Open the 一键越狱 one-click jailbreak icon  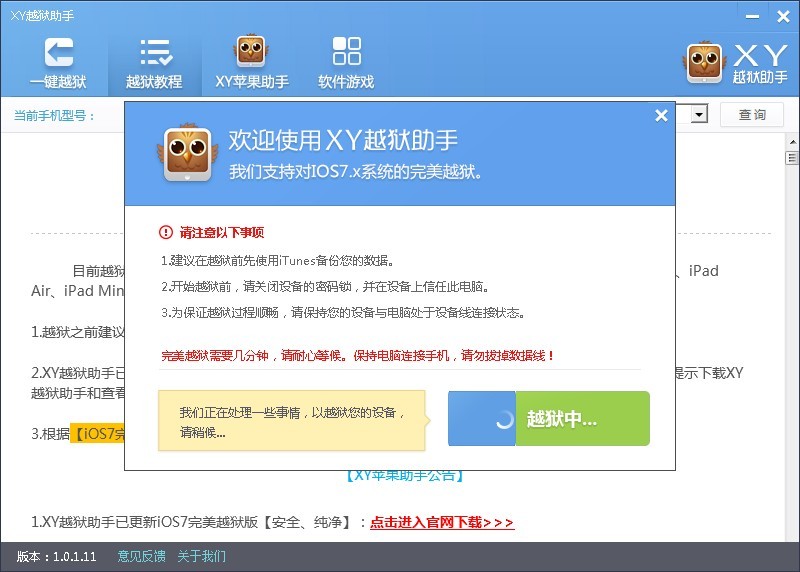pos(58,63)
